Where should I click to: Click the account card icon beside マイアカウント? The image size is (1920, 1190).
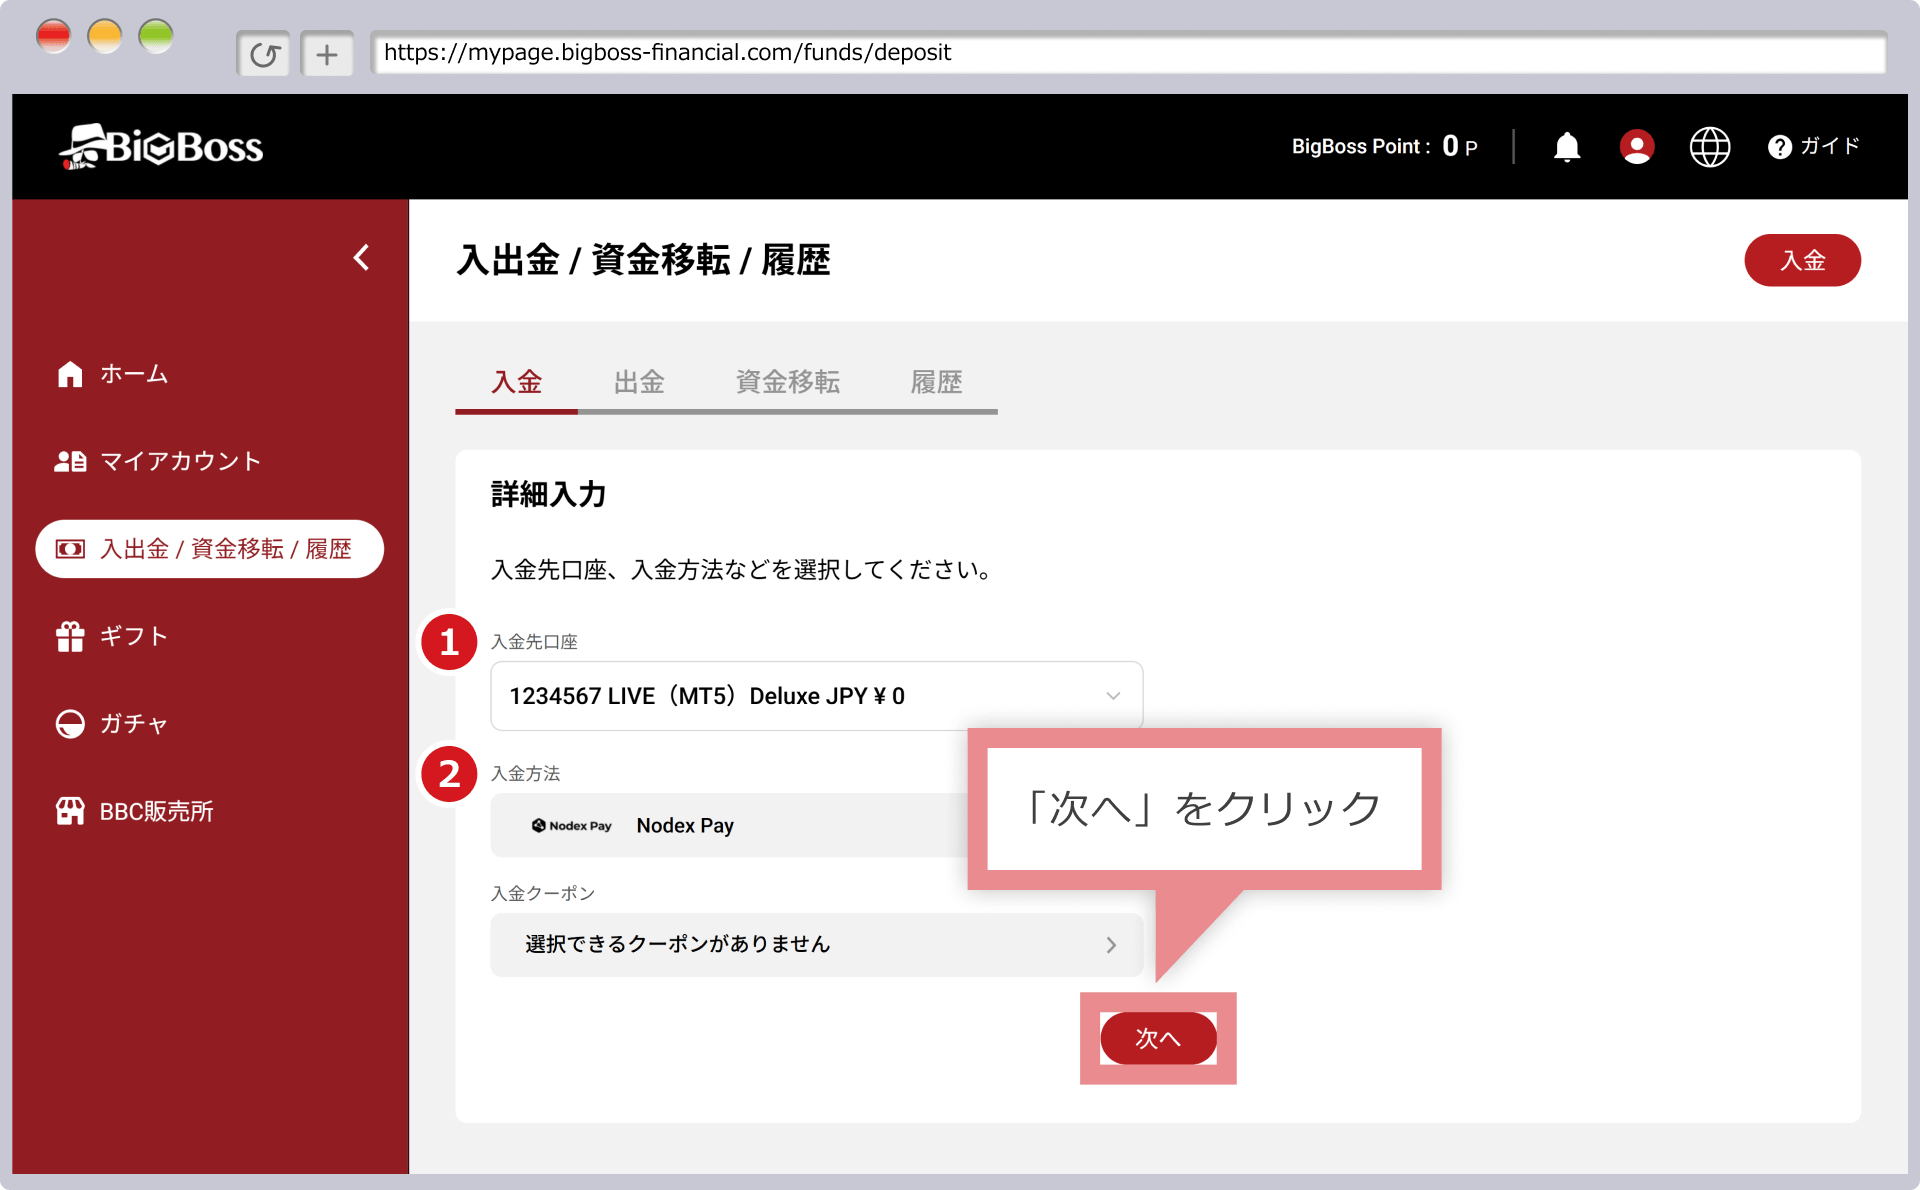(x=70, y=461)
